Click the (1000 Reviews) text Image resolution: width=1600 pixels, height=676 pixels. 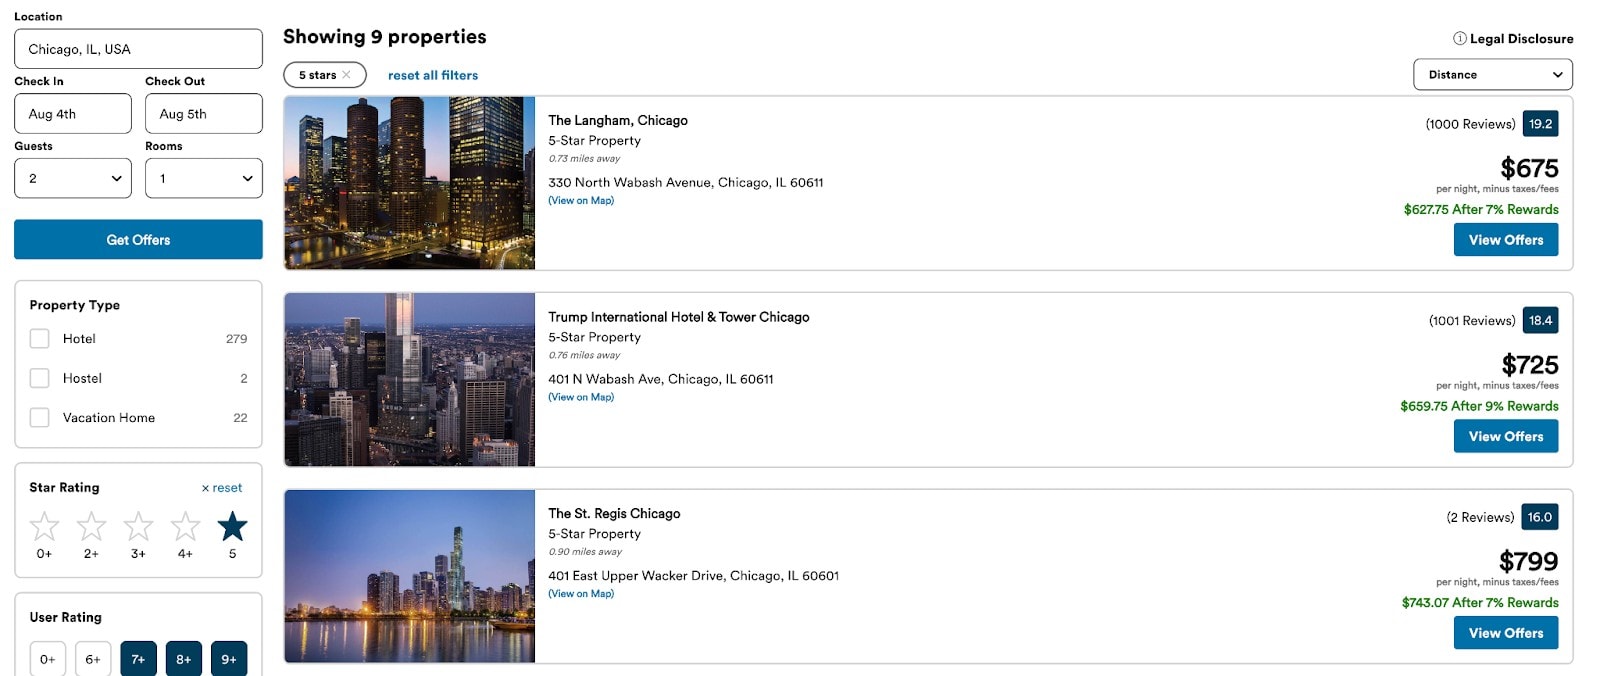(1470, 124)
